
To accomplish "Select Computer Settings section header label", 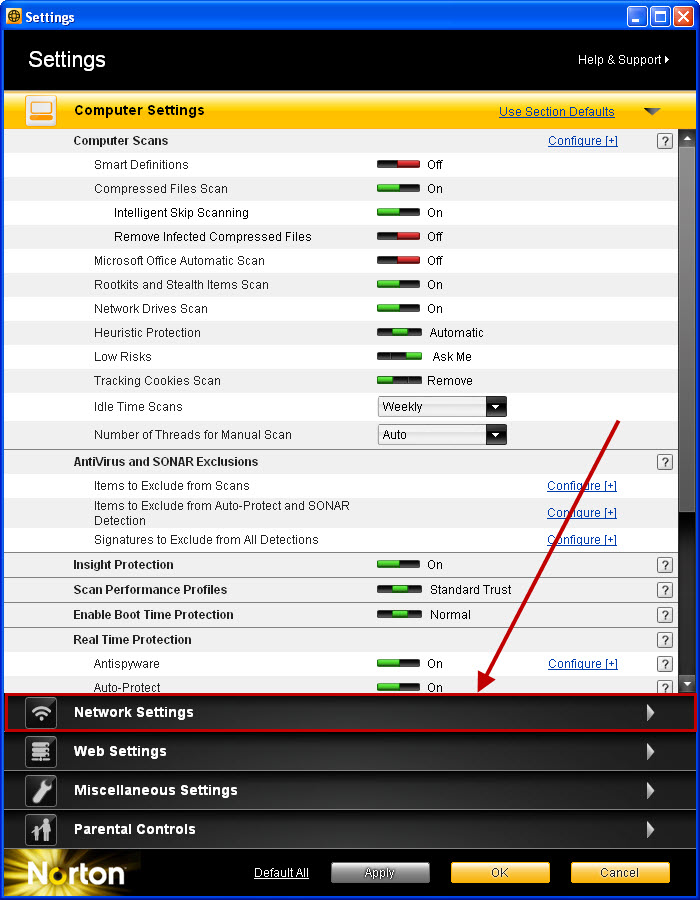I will pyautogui.click(x=139, y=110).
